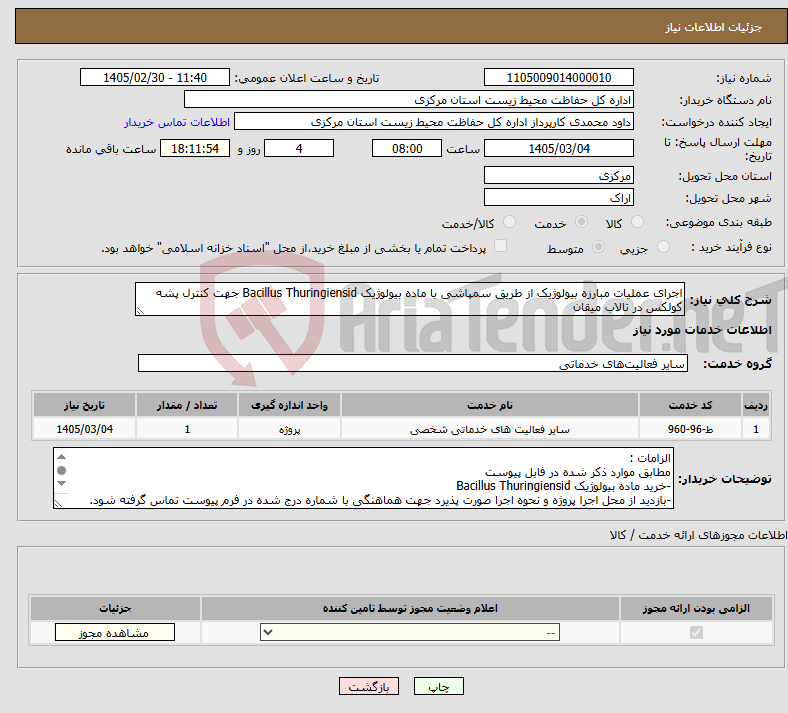Click the مشاهده مجوز button
Viewport: 788px width, 713px height.
tap(115, 632)
